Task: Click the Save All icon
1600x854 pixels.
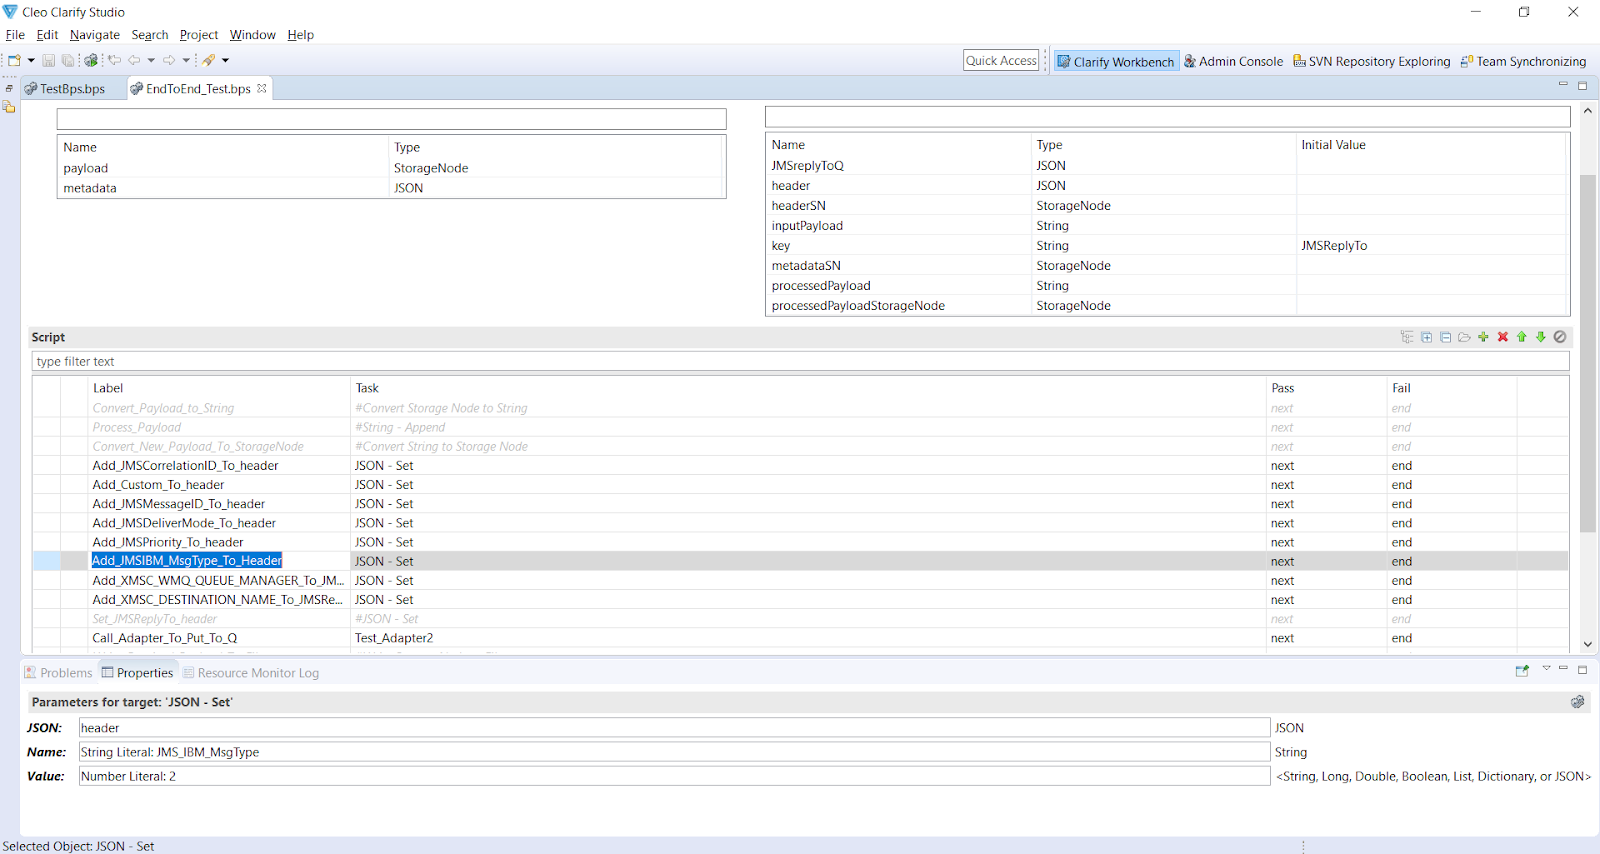Action: pyautogui.click(x=68, y=60)
